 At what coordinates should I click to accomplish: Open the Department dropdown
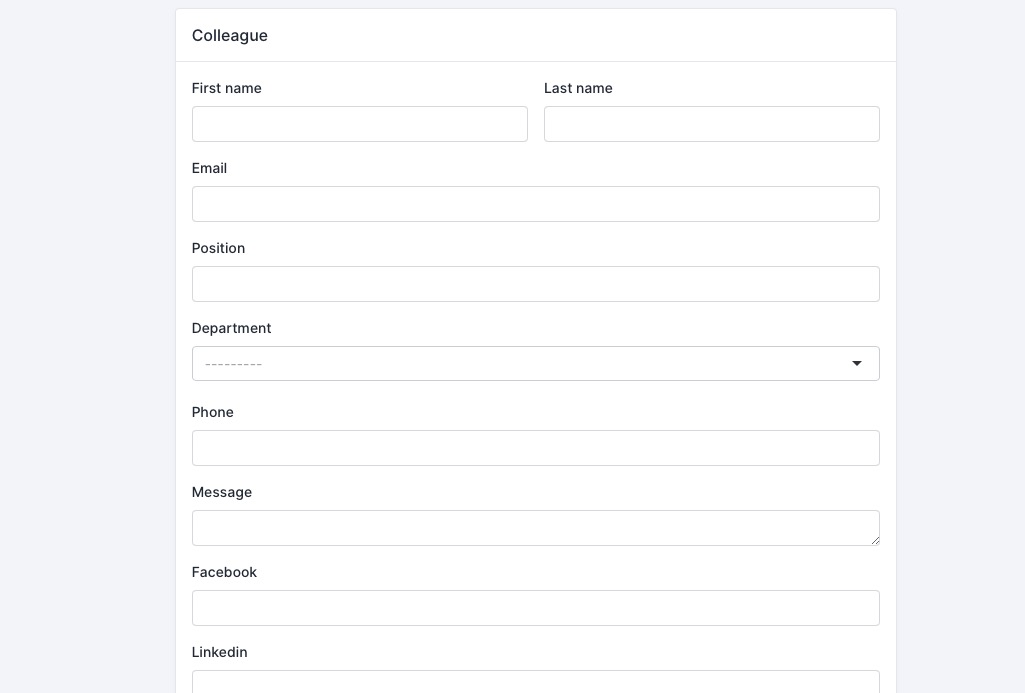[x=536, y=363]
